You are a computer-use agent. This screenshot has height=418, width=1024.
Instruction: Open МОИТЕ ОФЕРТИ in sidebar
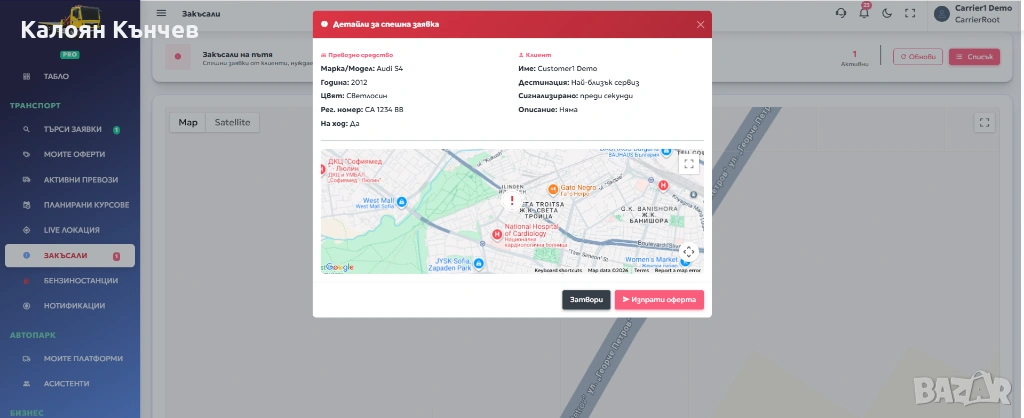pos(70,154)
